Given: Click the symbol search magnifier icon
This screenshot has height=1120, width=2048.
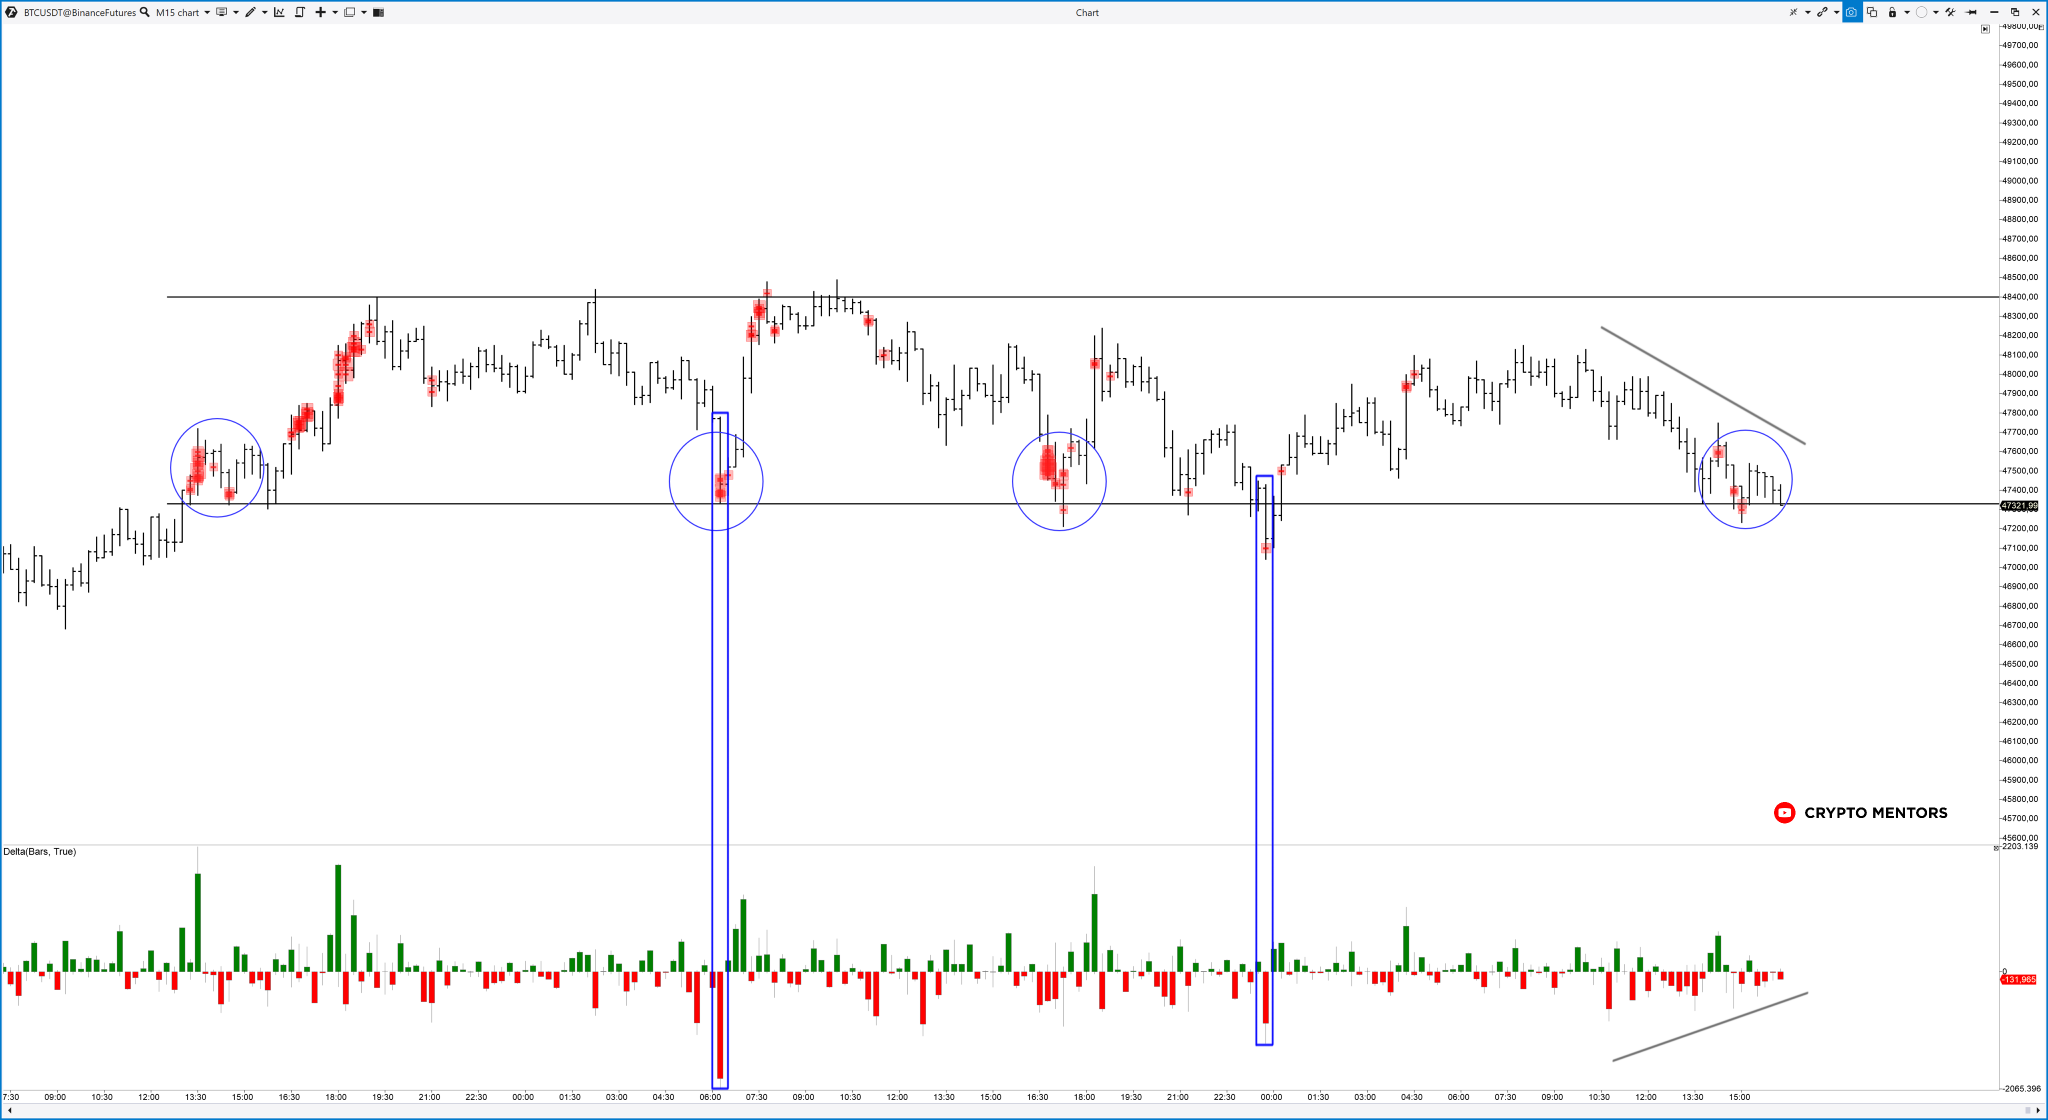Looking at the screenshot, I should tap(145, 12).
